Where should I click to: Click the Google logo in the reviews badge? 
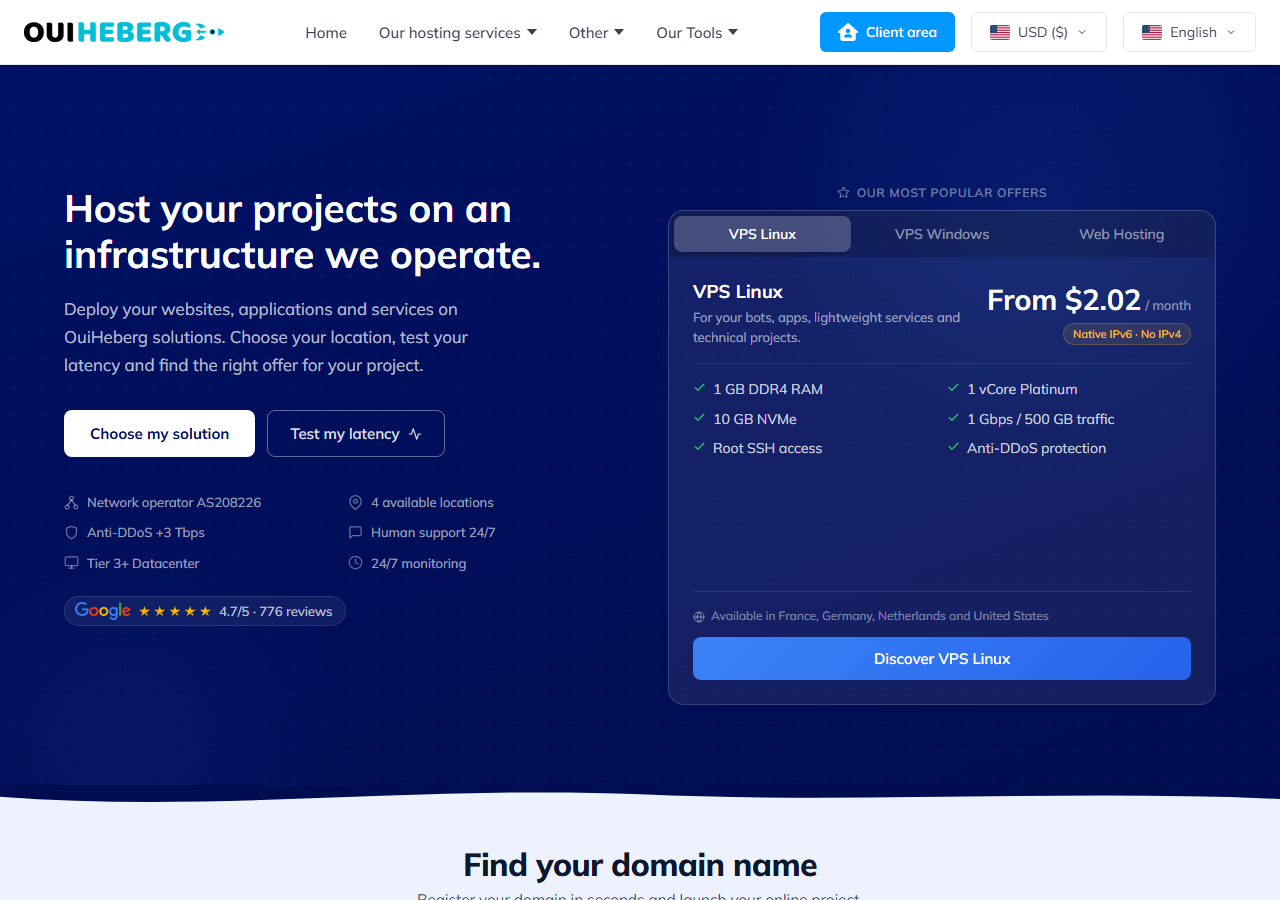click(x=103, y=611)
